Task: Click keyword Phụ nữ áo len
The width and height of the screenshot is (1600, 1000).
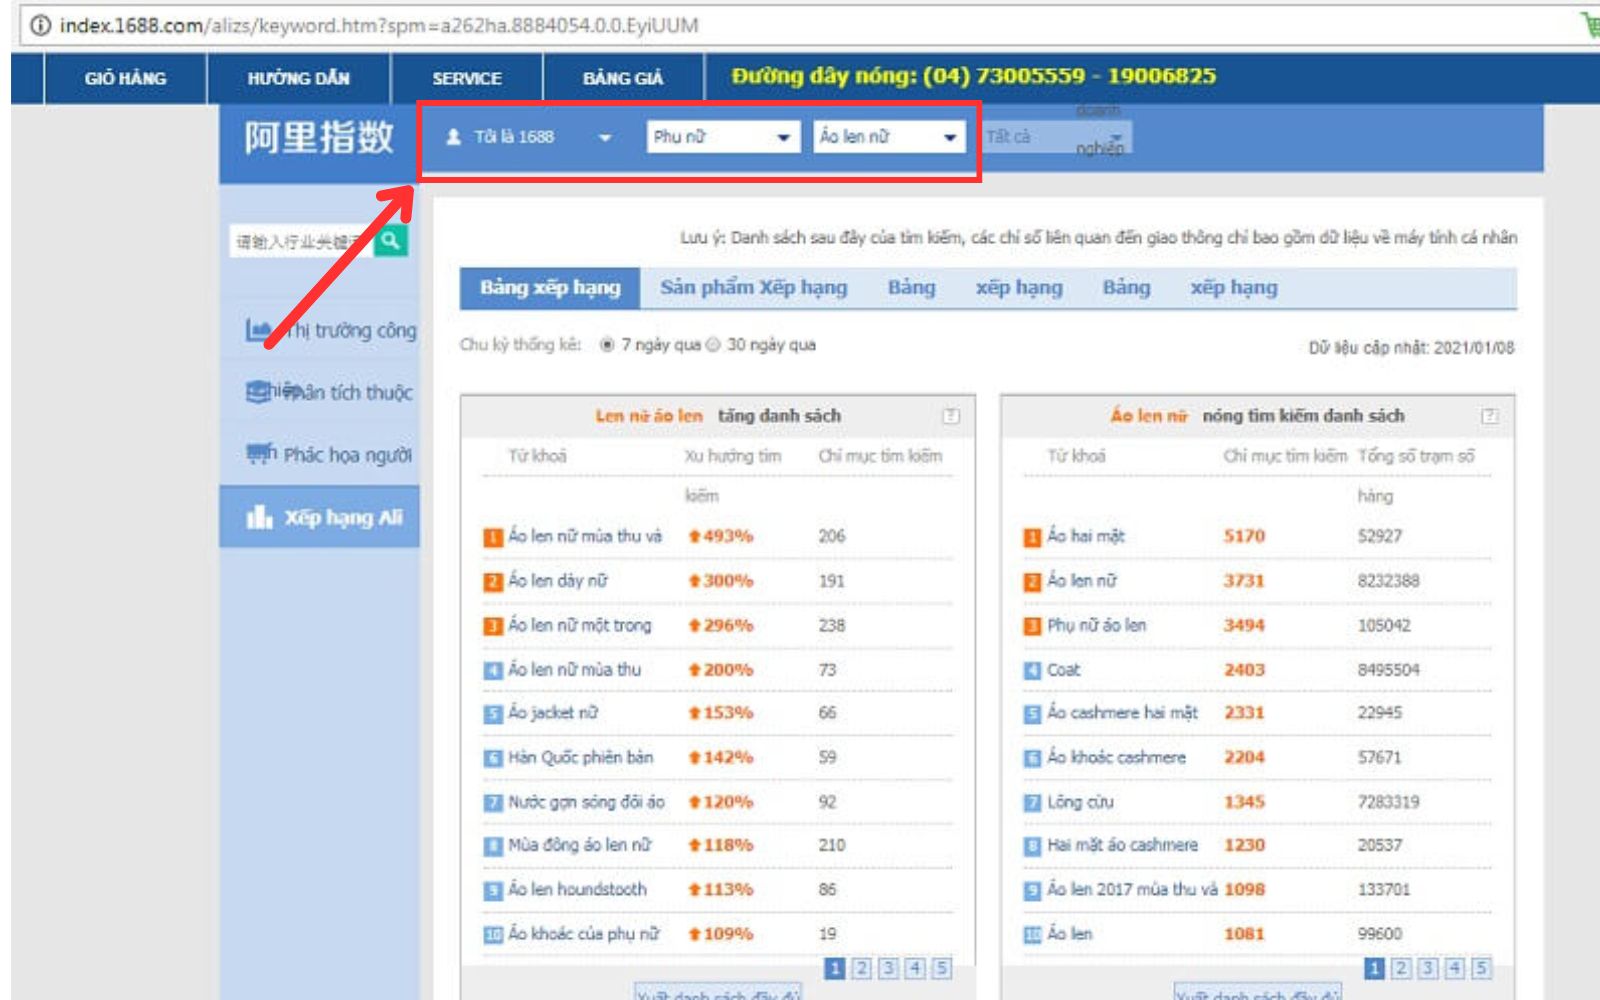Action: [x=1096, y=625]
